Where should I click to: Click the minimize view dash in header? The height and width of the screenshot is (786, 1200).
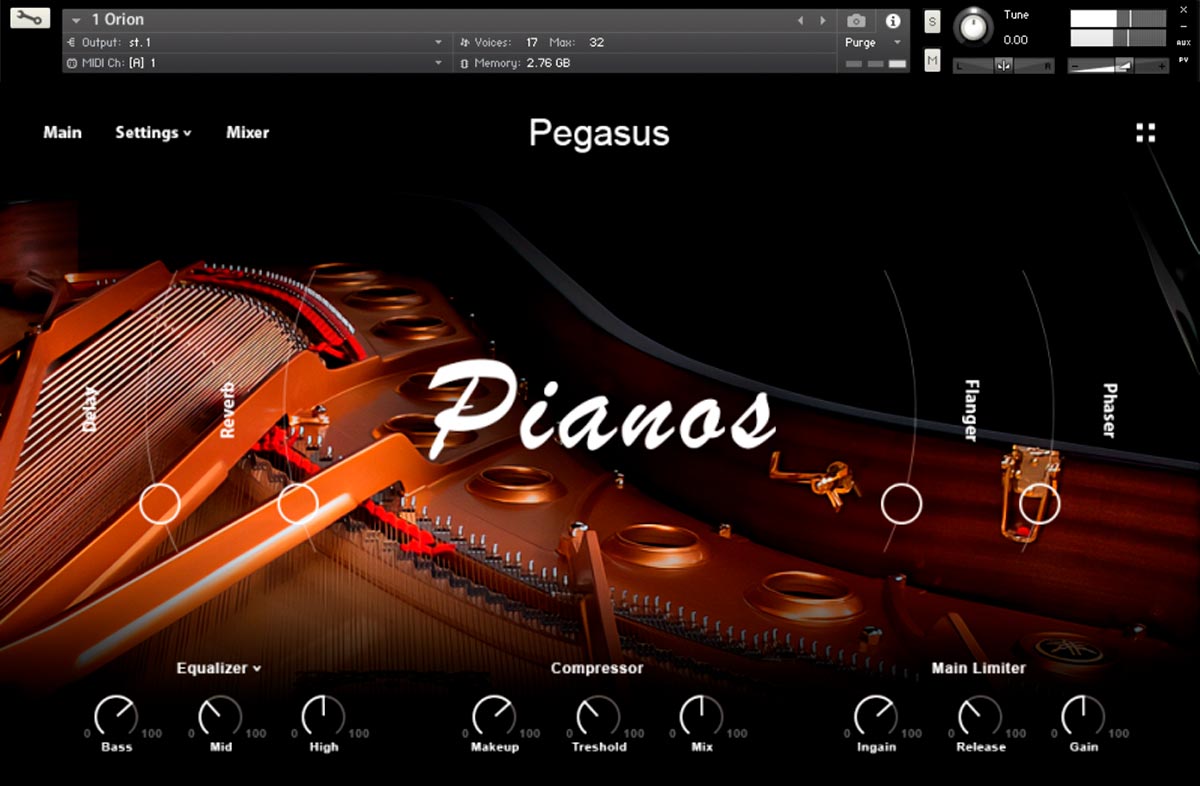pos(1184,26)
